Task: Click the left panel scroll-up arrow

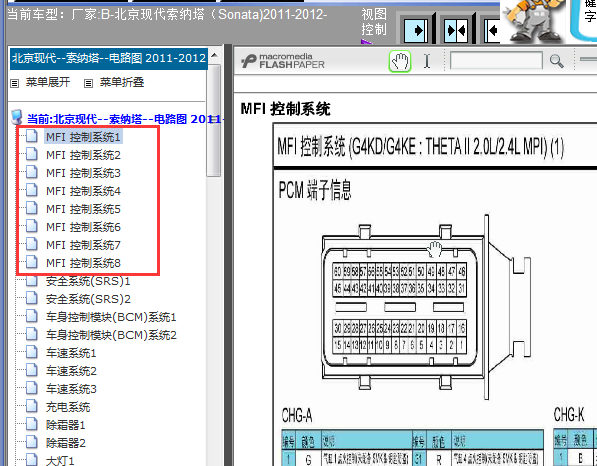Action: 214,56
